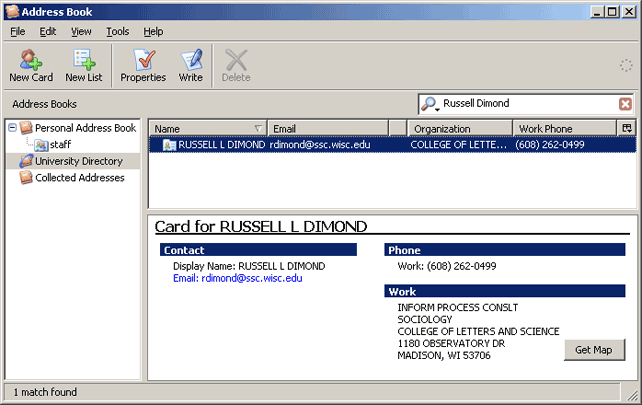Open the Help menu
This screenshot has height=405, width=642.
pyautogui.click(x=153, y=32)
